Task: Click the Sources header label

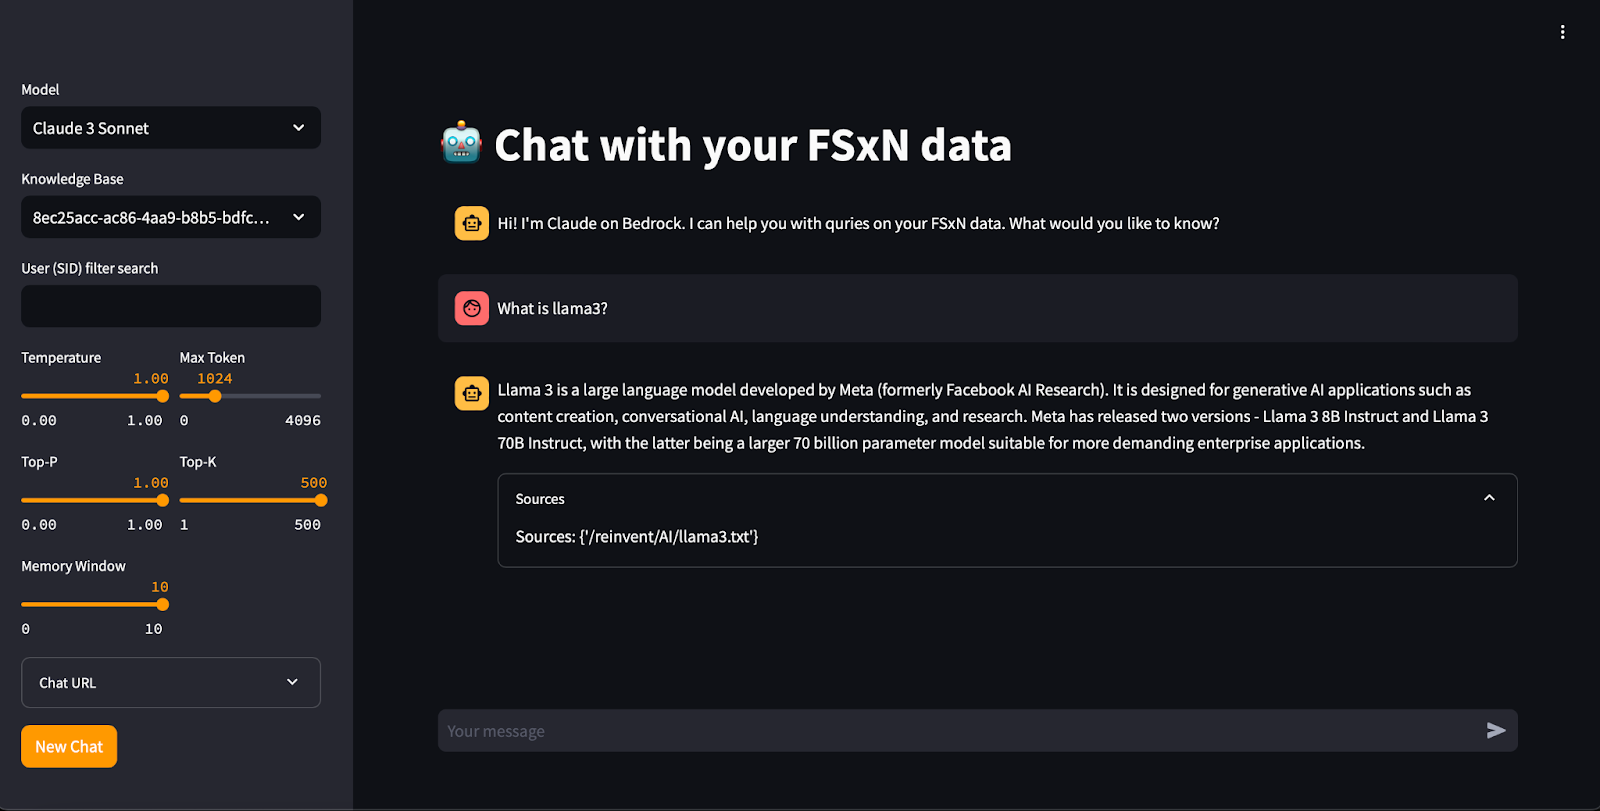Action: pos(540,499)
